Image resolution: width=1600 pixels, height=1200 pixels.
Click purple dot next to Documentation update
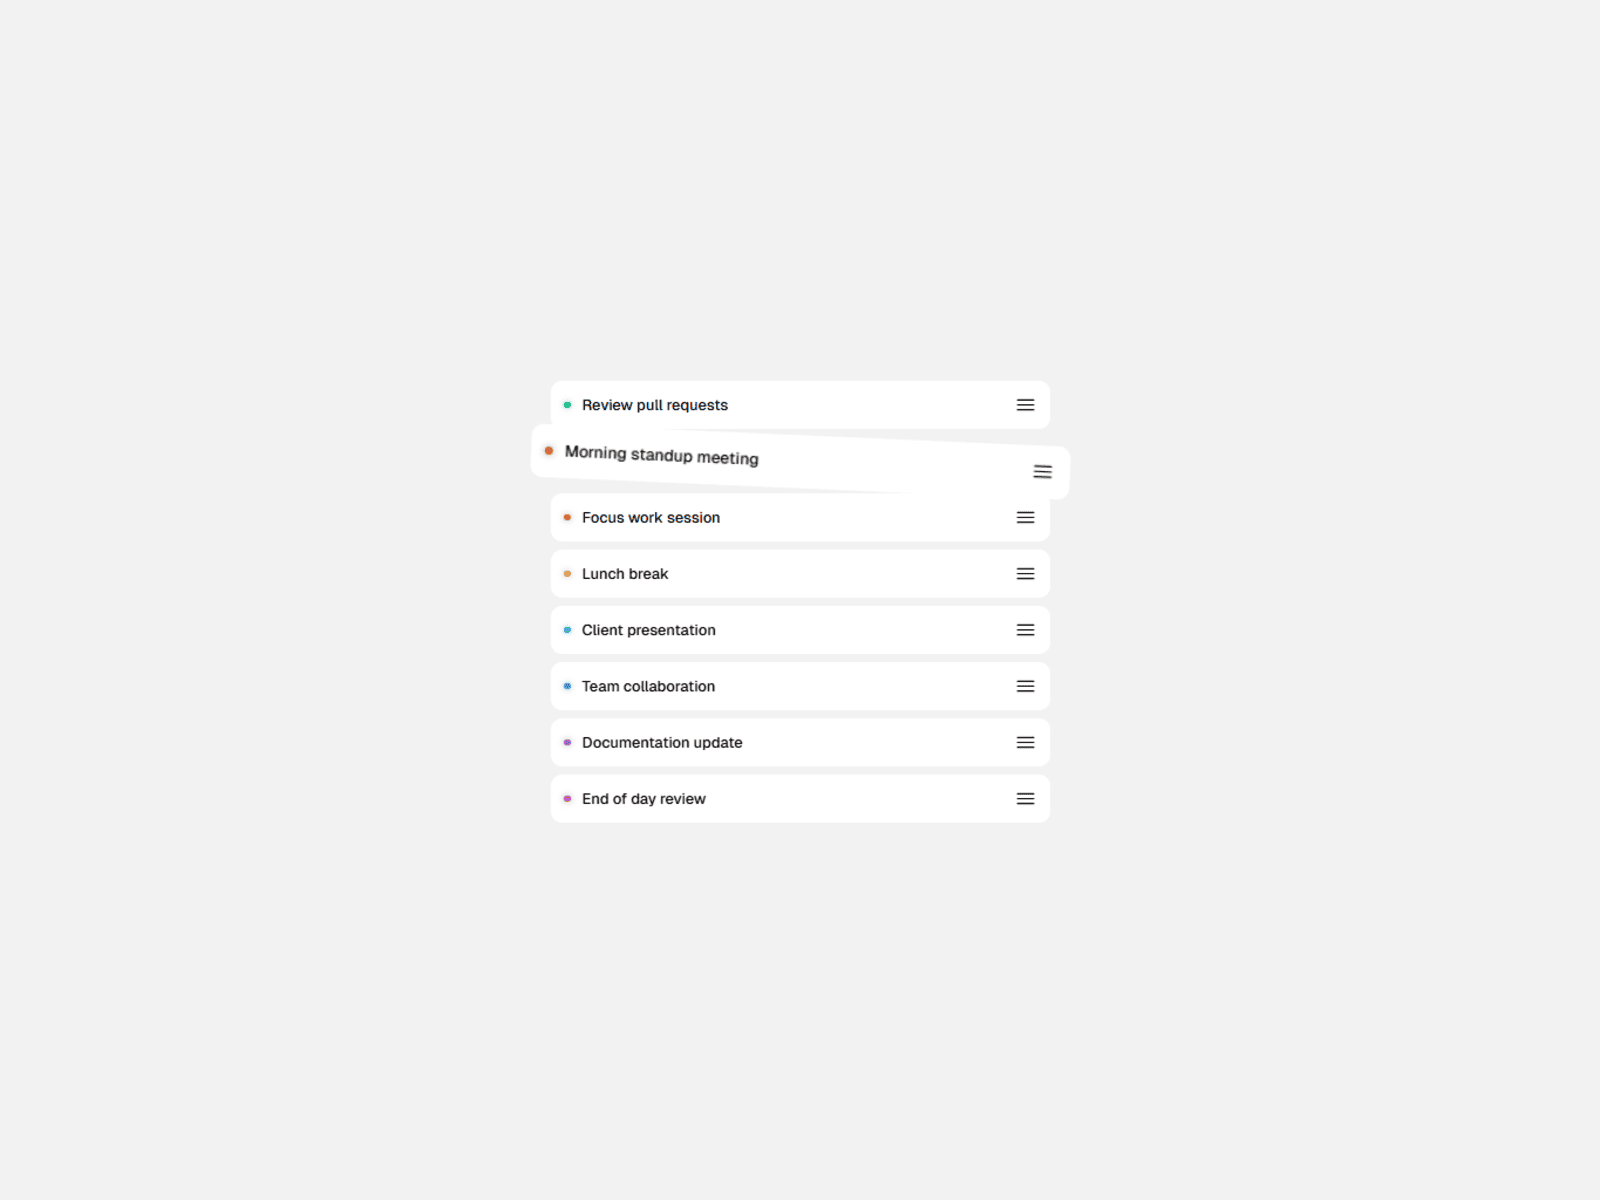pos(567,743)
